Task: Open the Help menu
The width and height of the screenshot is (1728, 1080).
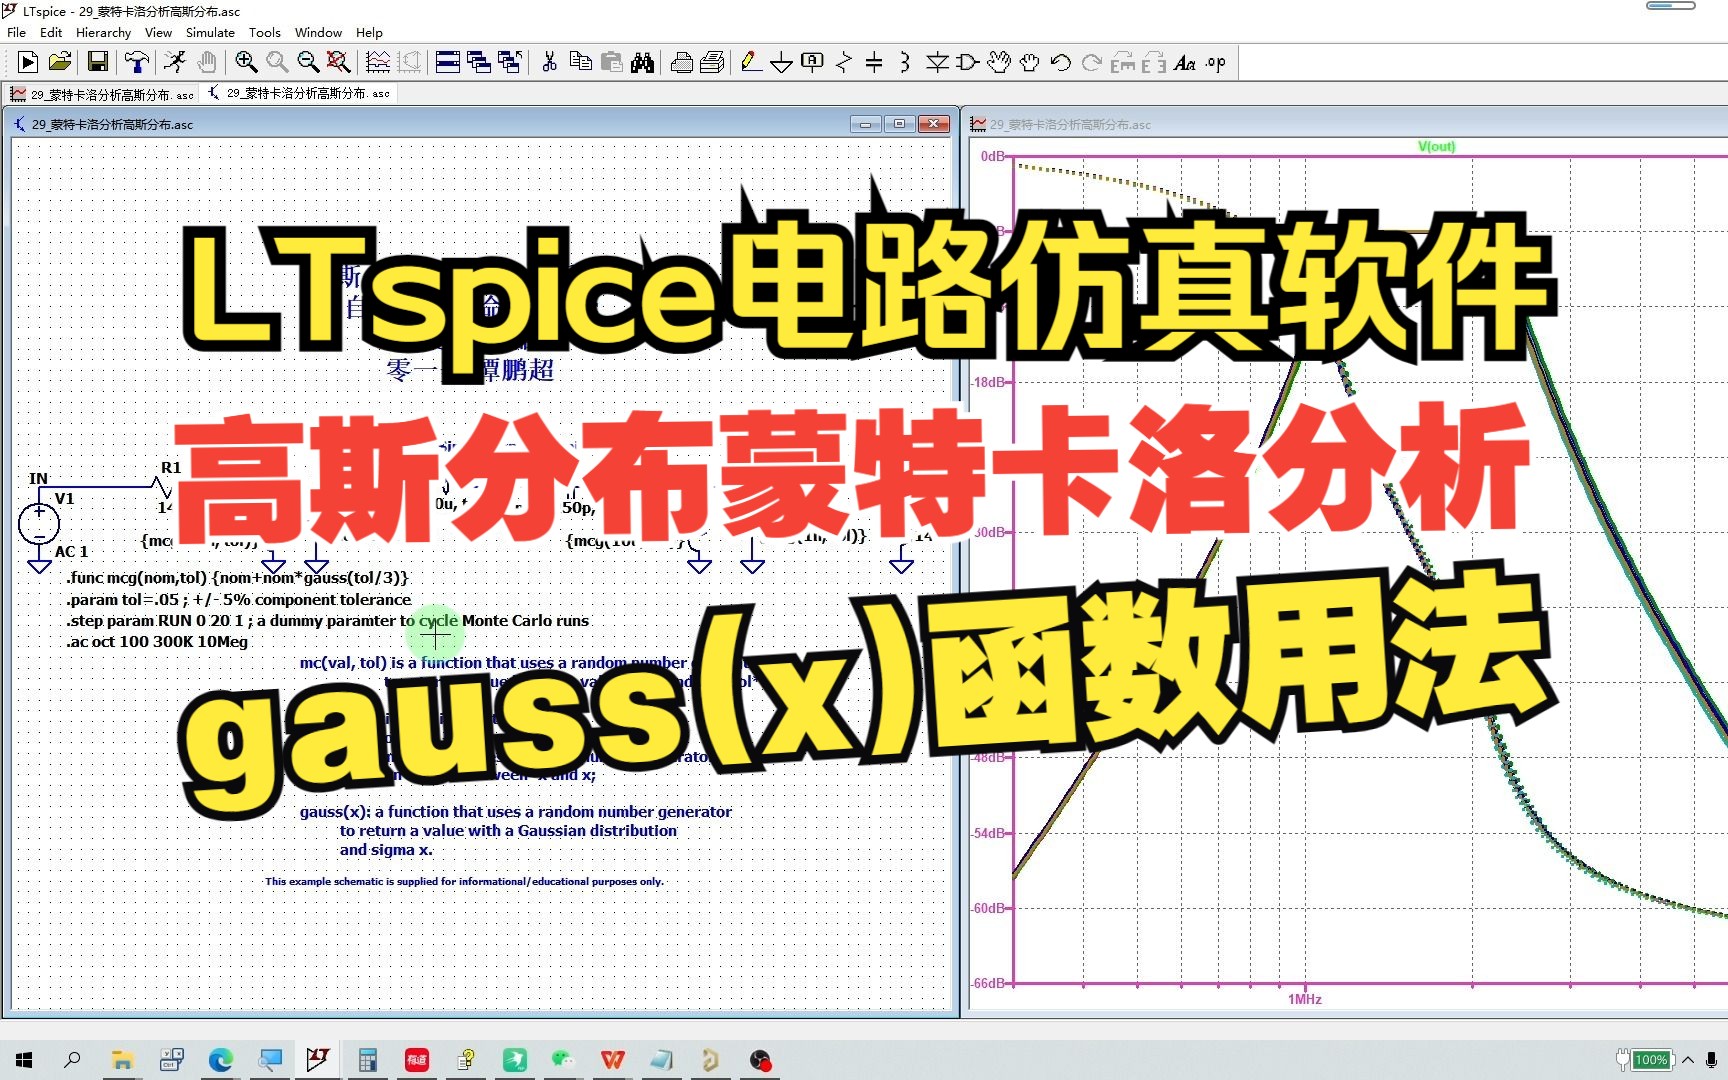Action: tap(369, 32)
